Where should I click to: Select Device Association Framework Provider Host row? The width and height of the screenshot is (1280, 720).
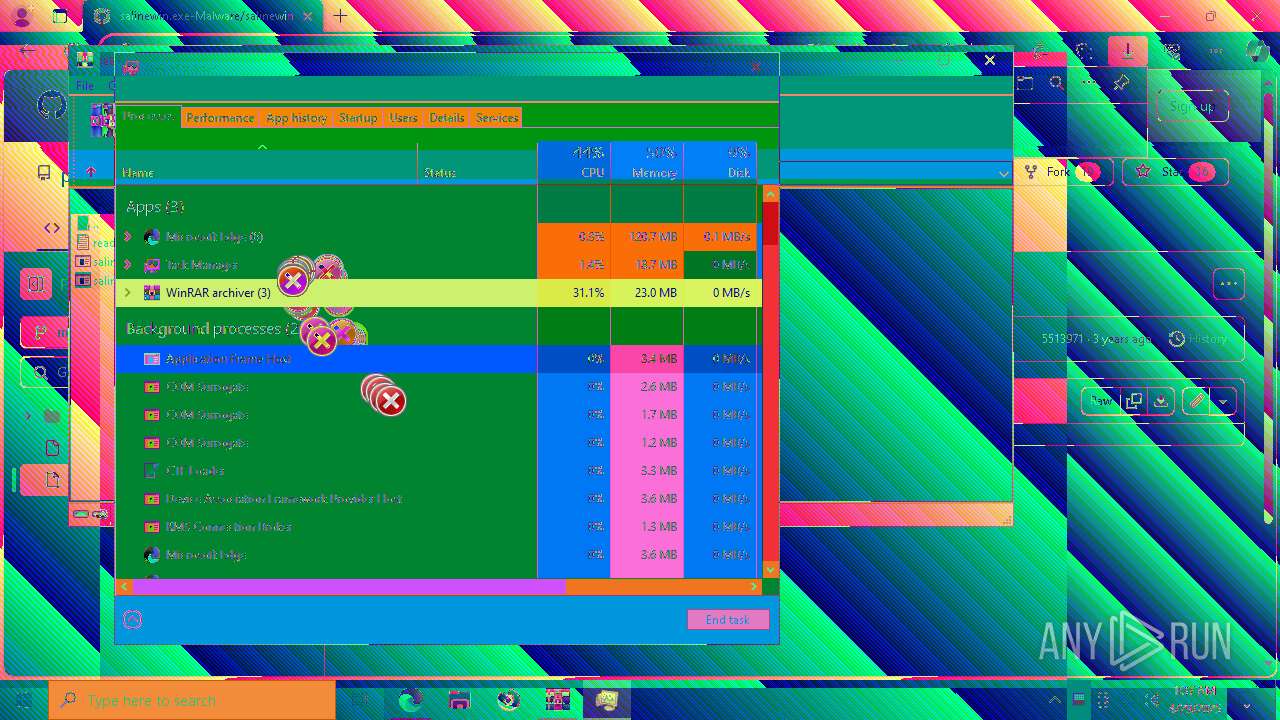pos(439,498)
